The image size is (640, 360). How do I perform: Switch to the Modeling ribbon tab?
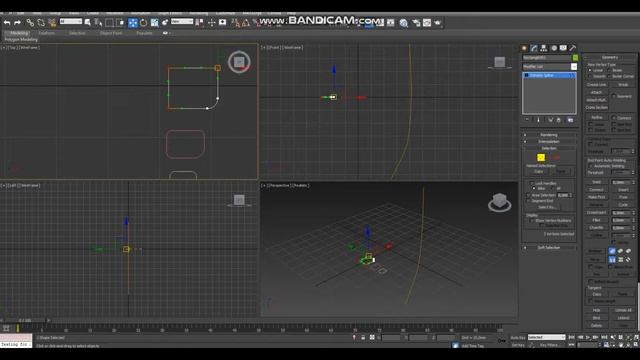click(x=19, y=33)
